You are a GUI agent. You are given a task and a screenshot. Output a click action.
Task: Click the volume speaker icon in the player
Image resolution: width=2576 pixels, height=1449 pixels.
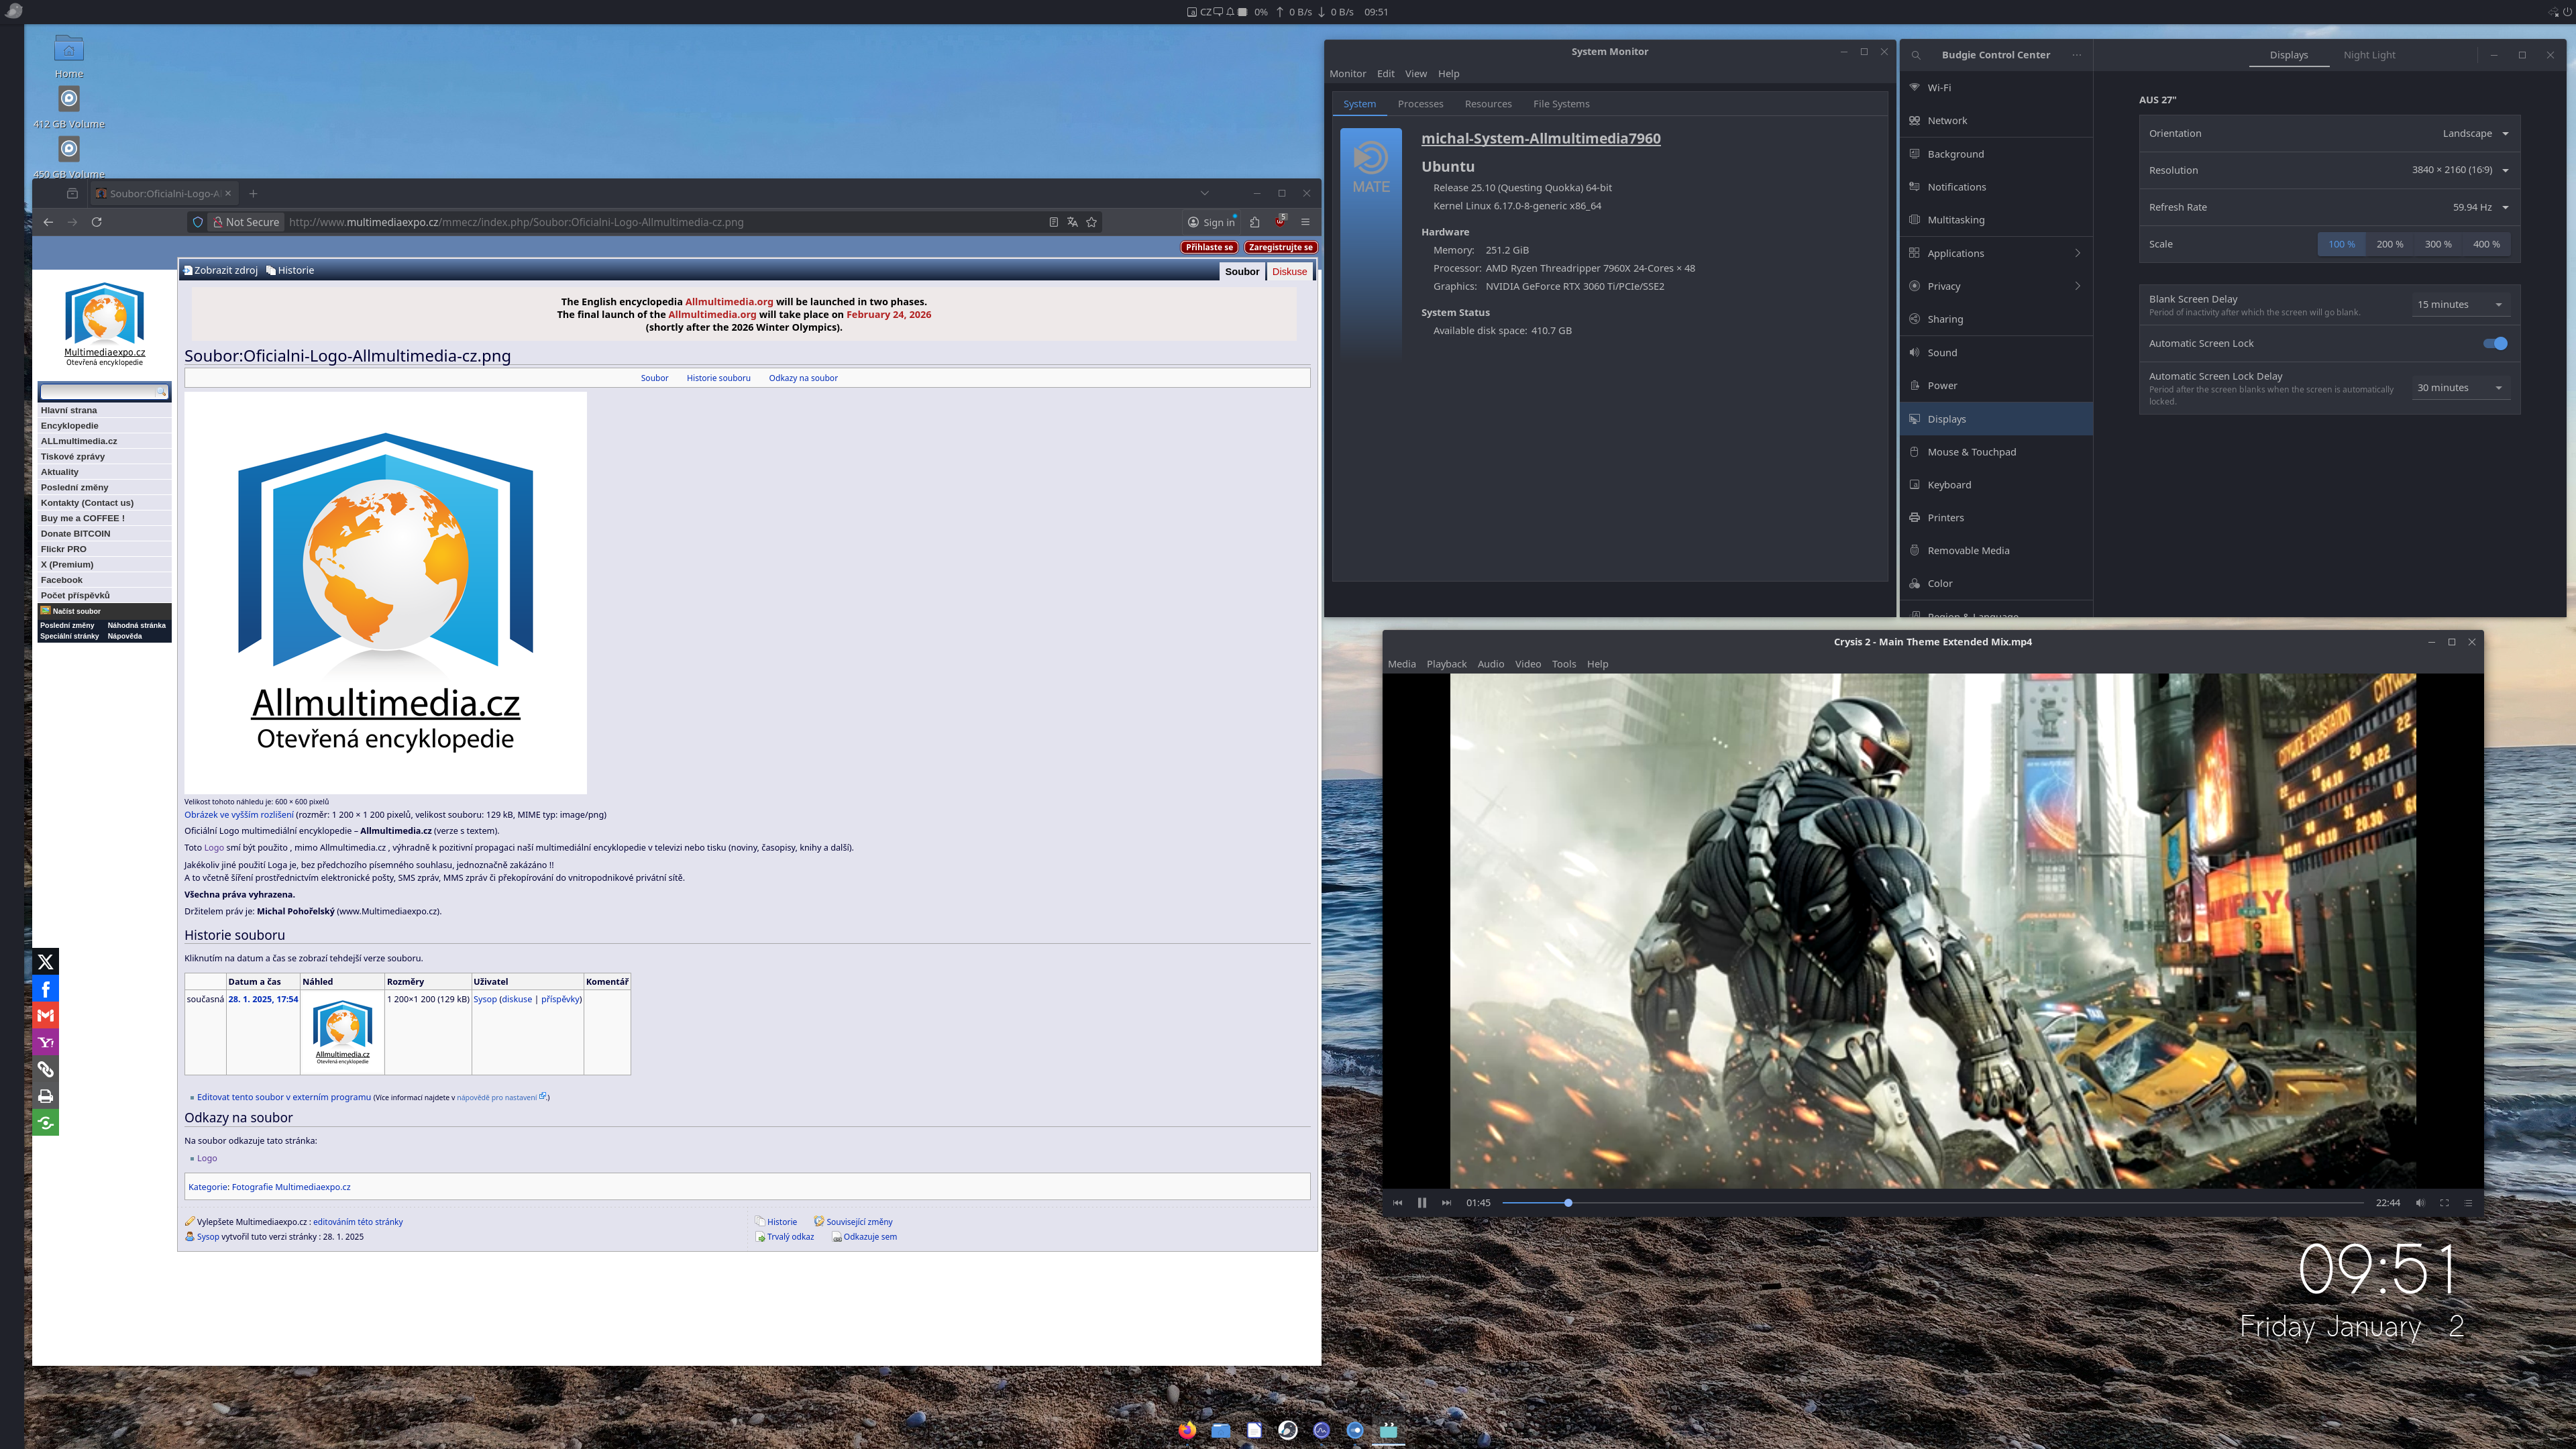(2420, 1203)
